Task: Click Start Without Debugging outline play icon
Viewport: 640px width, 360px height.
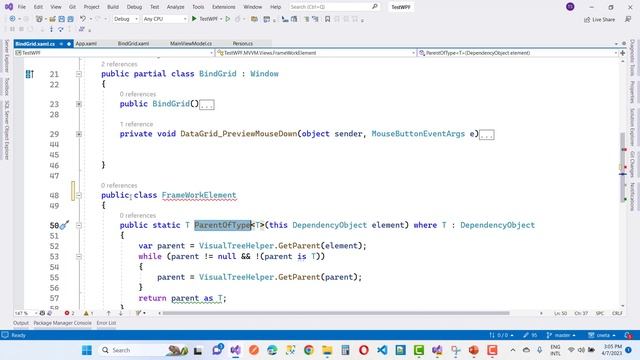Action: (228, 19)
